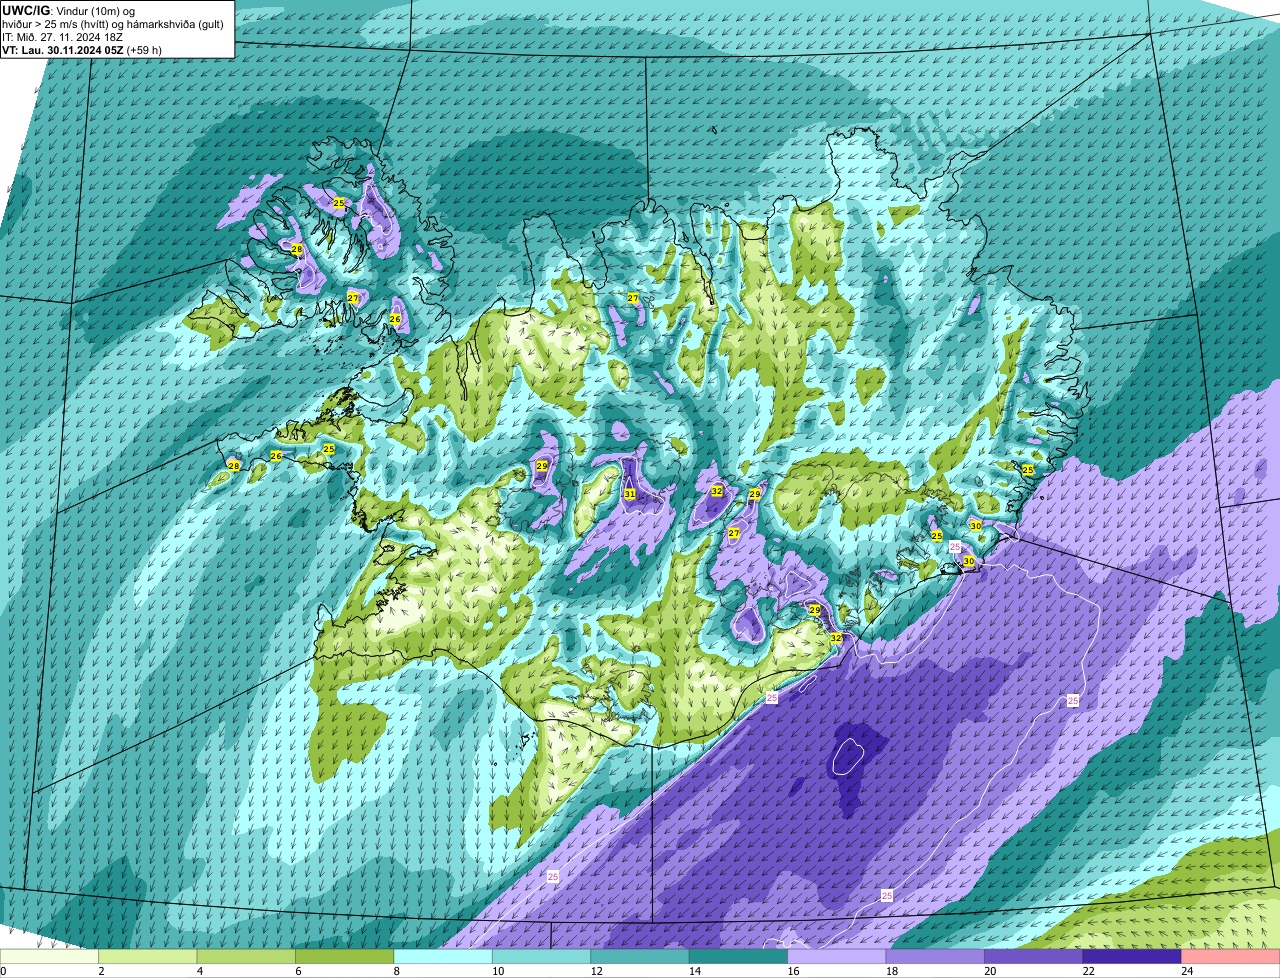The image size is (1280, 978).
Task: Click the white gust contour ring in the dark purple offshore area
Action: pyautogui.click(x=846, y=756)
